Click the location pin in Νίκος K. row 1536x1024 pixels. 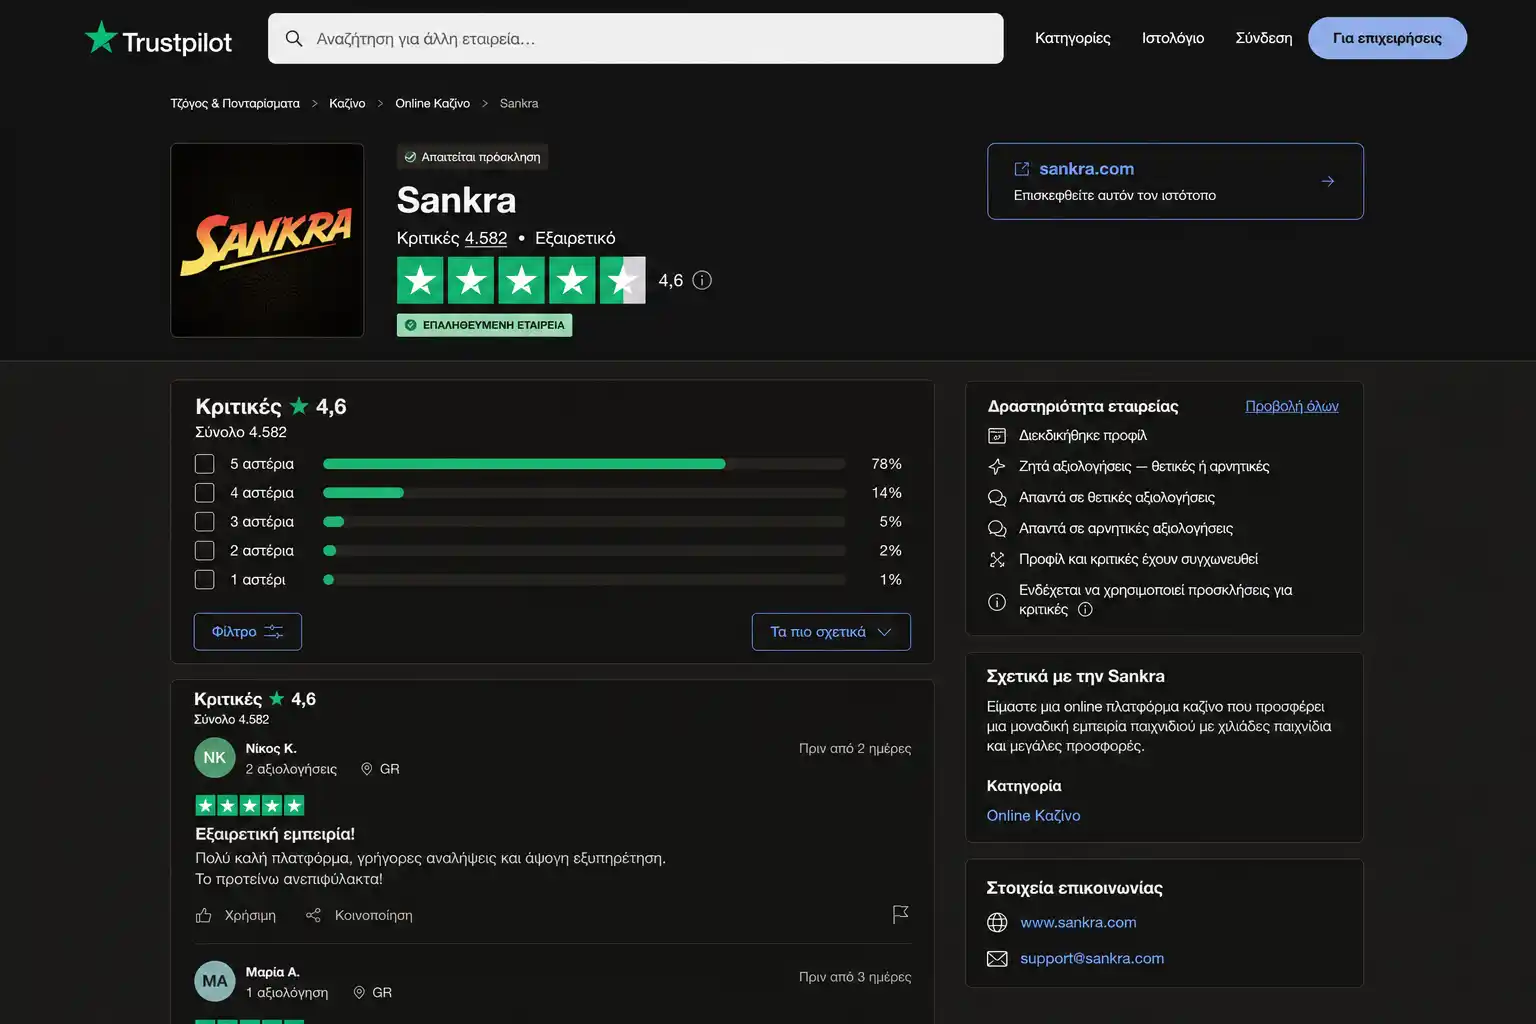366,769
